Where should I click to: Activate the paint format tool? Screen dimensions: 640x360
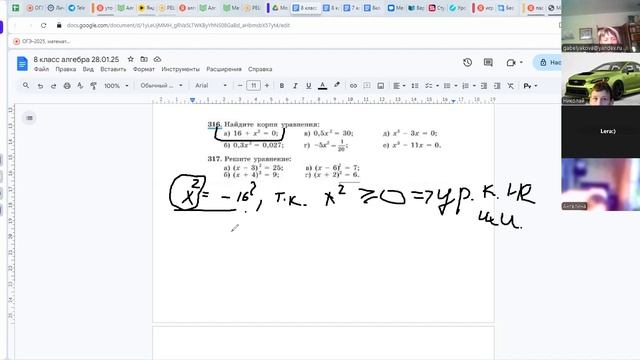tap(93, 86)
